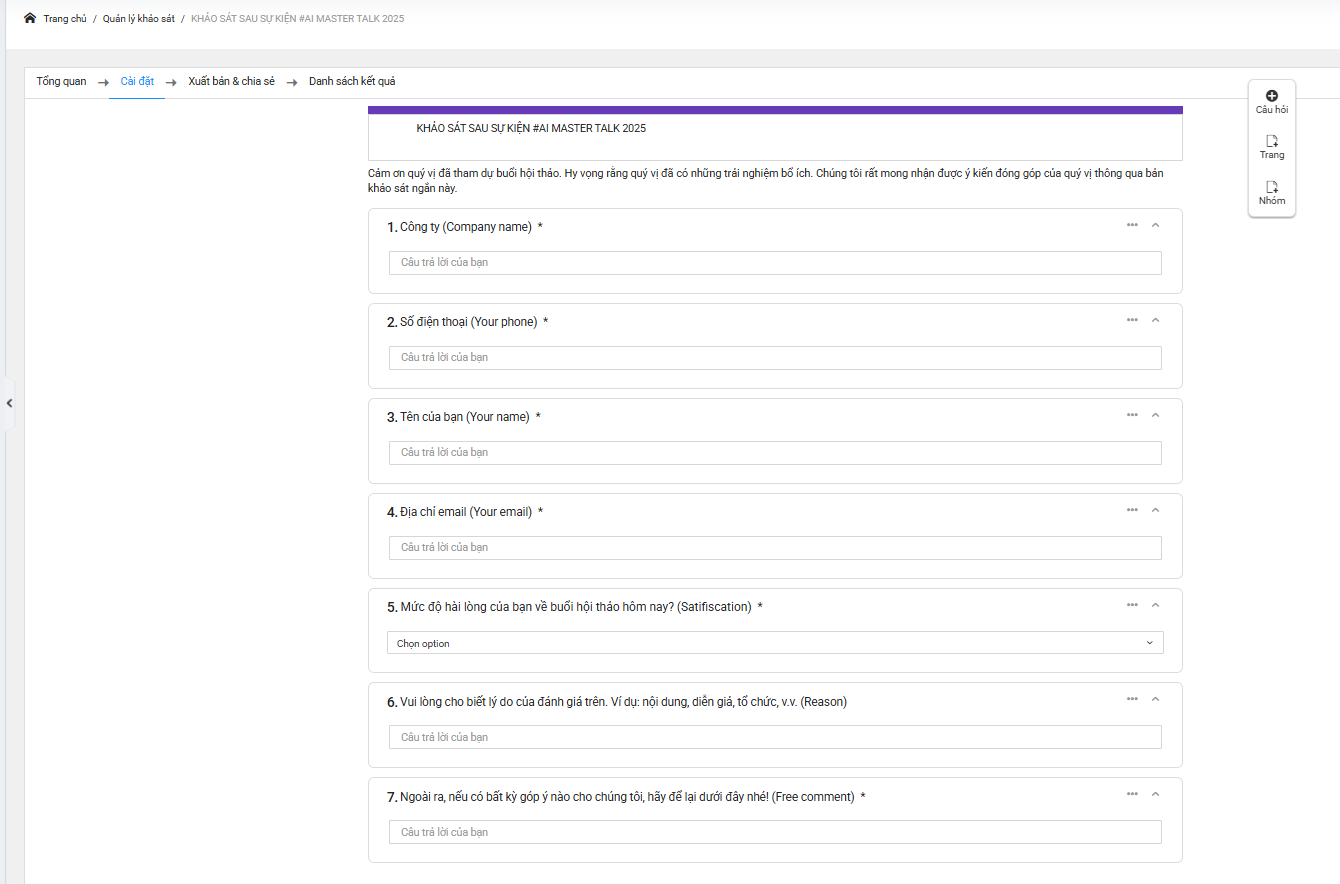
Task: Collapse the Your name question card
Action: point(1155,415)
